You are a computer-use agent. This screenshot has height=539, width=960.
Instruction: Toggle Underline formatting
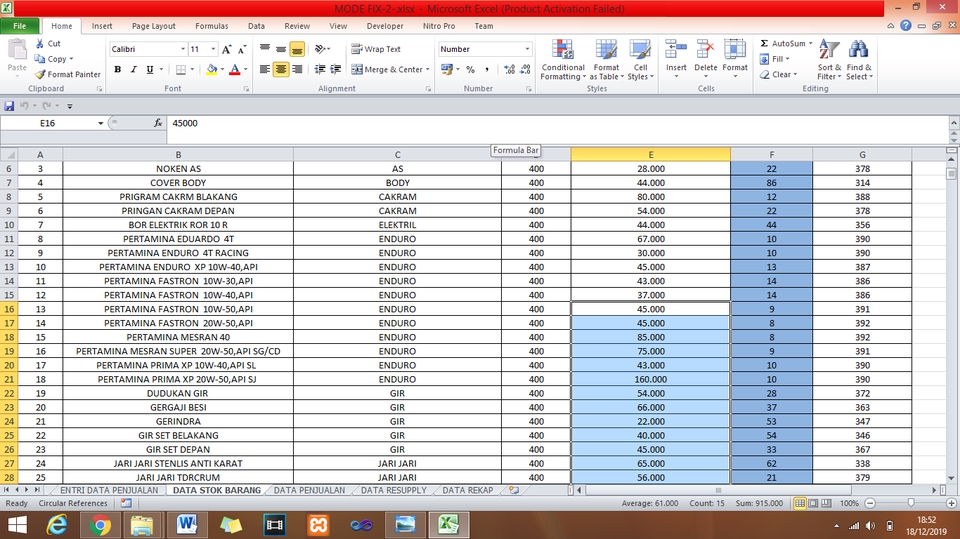click(x=149, y=69)
